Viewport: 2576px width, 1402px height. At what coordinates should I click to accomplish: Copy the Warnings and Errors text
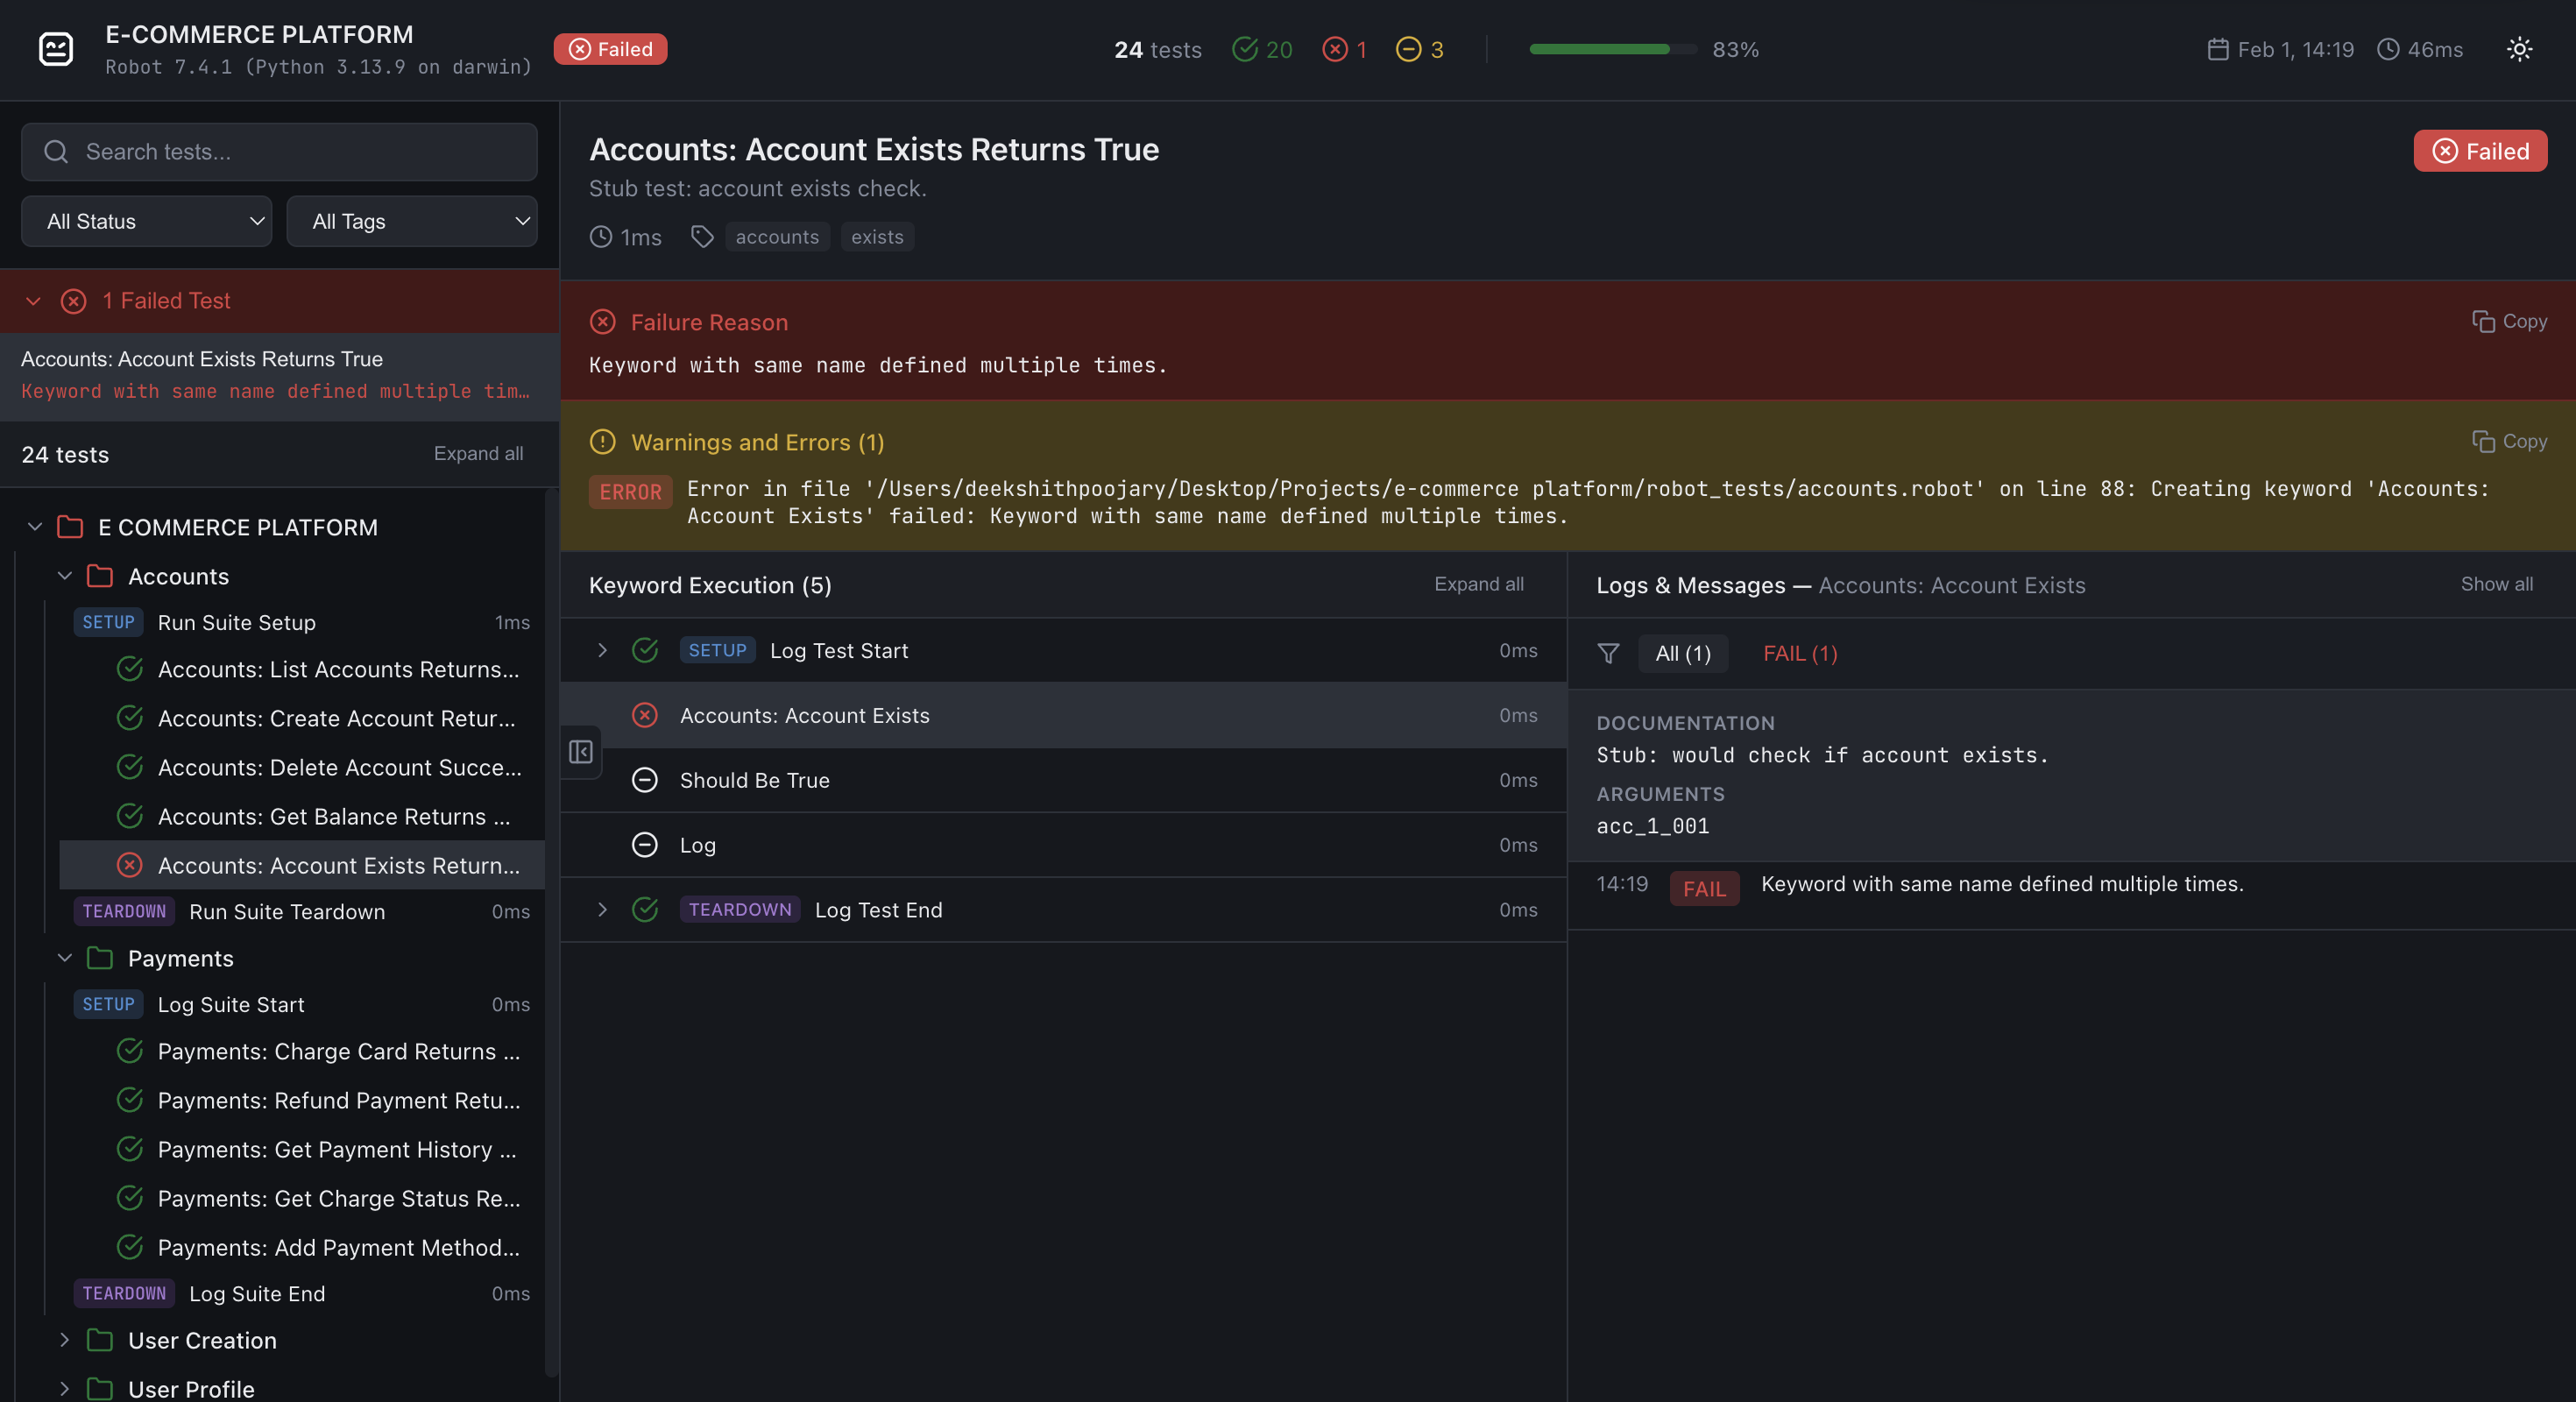pos(2509,441)
